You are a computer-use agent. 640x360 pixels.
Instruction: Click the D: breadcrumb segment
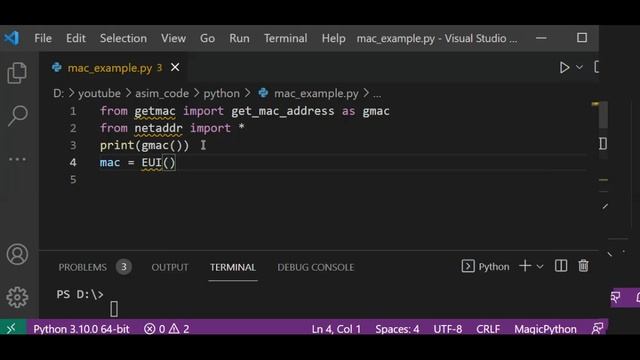[58, 93]
